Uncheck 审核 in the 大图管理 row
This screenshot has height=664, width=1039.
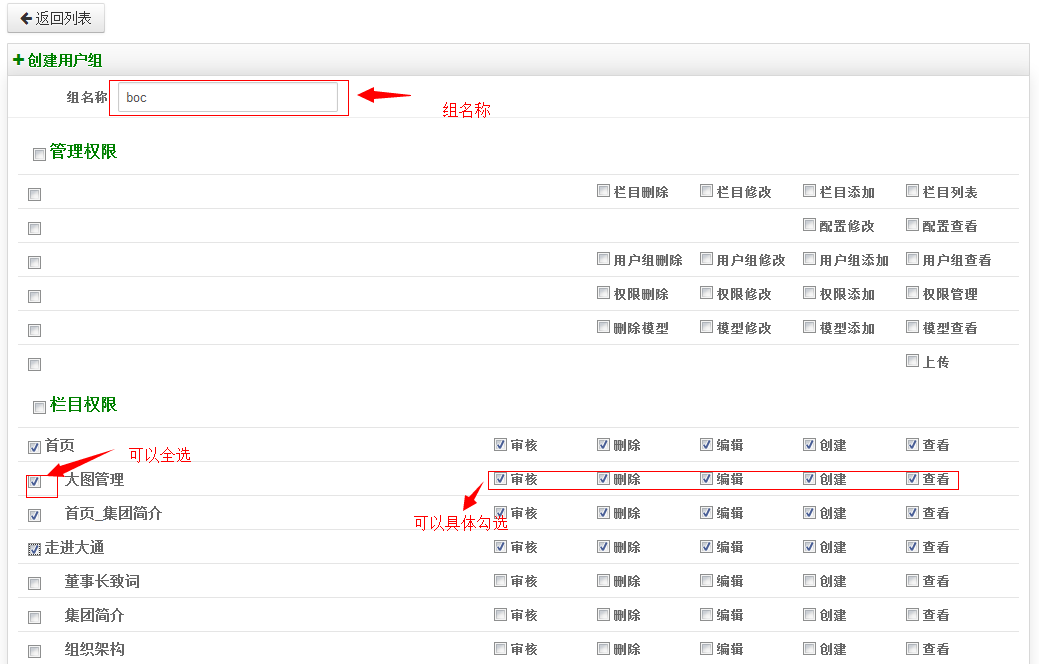click(500, 478)
